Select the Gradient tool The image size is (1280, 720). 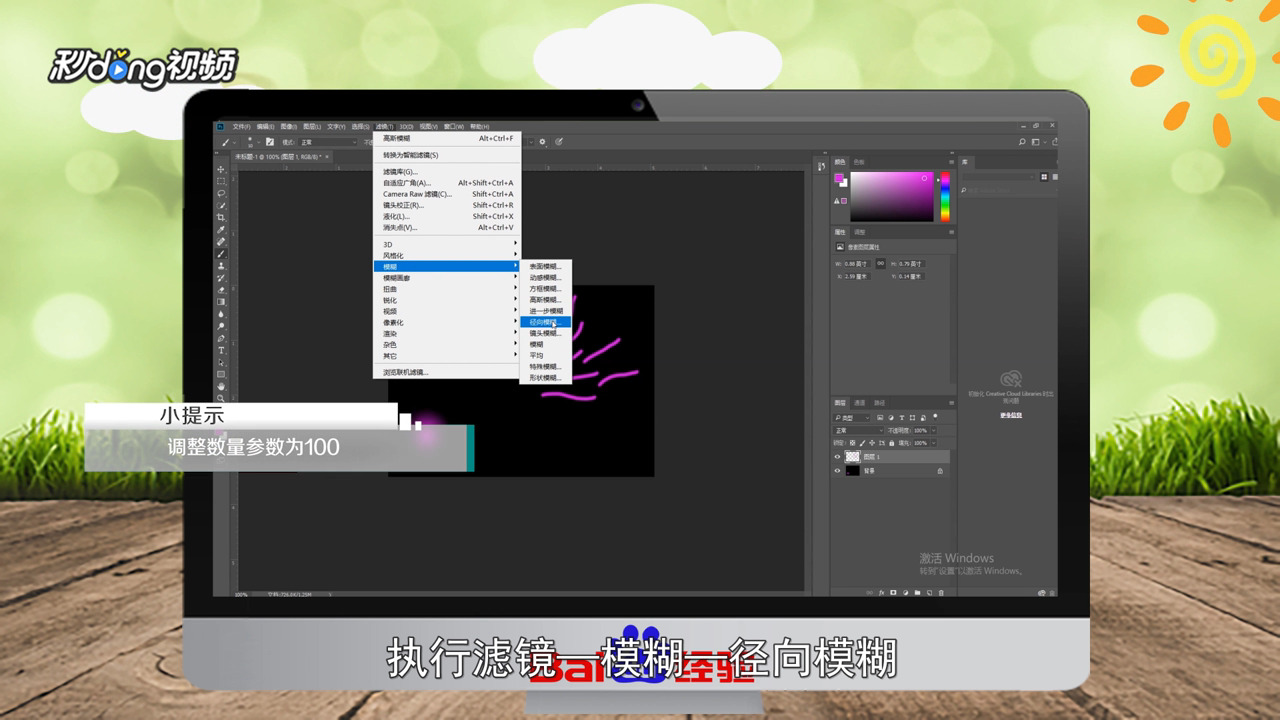[x=221, y=302]
